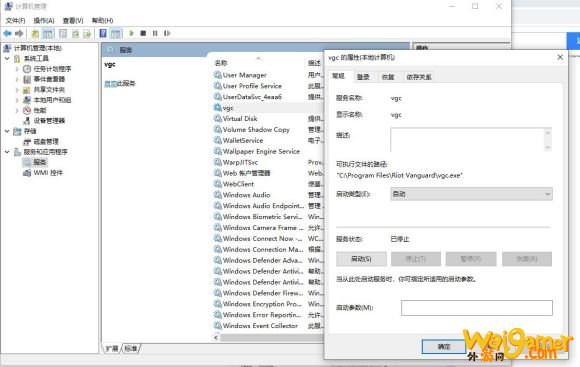Switch to the 依存关系 tab in vgc properties
The width and height of the screenshot is (580, 367).
pos(419,77)
